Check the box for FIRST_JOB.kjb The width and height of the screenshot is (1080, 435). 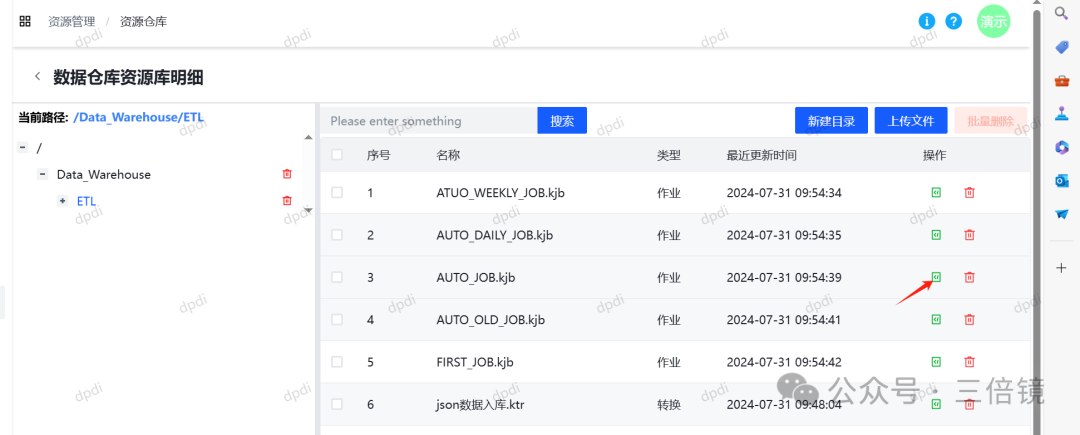pos(337,362)
